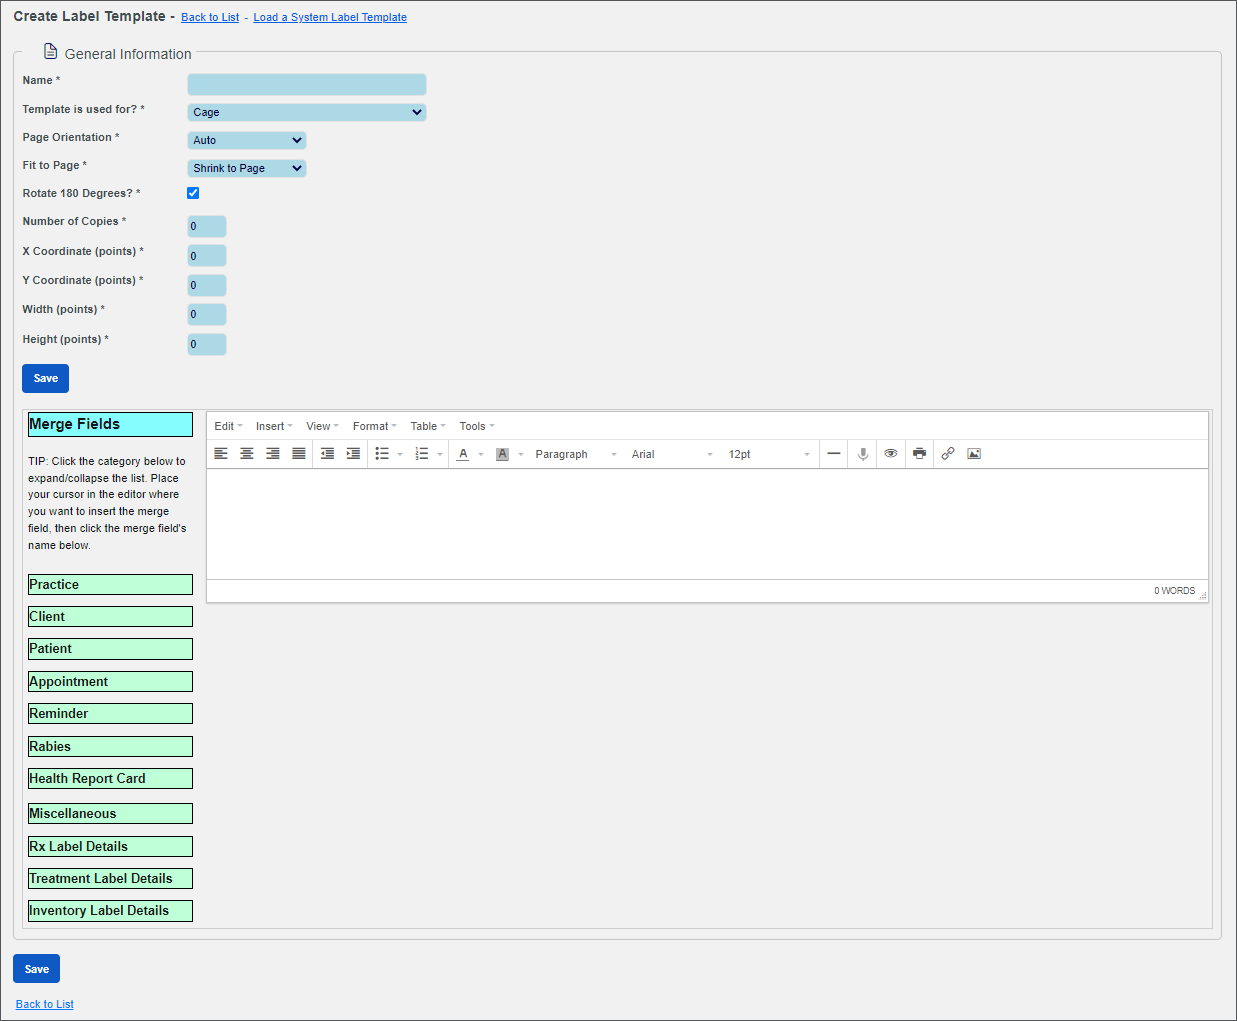Screen dimensions: 1237x1021
Task: Click the insert link icon
Action: tap(948, 454)
